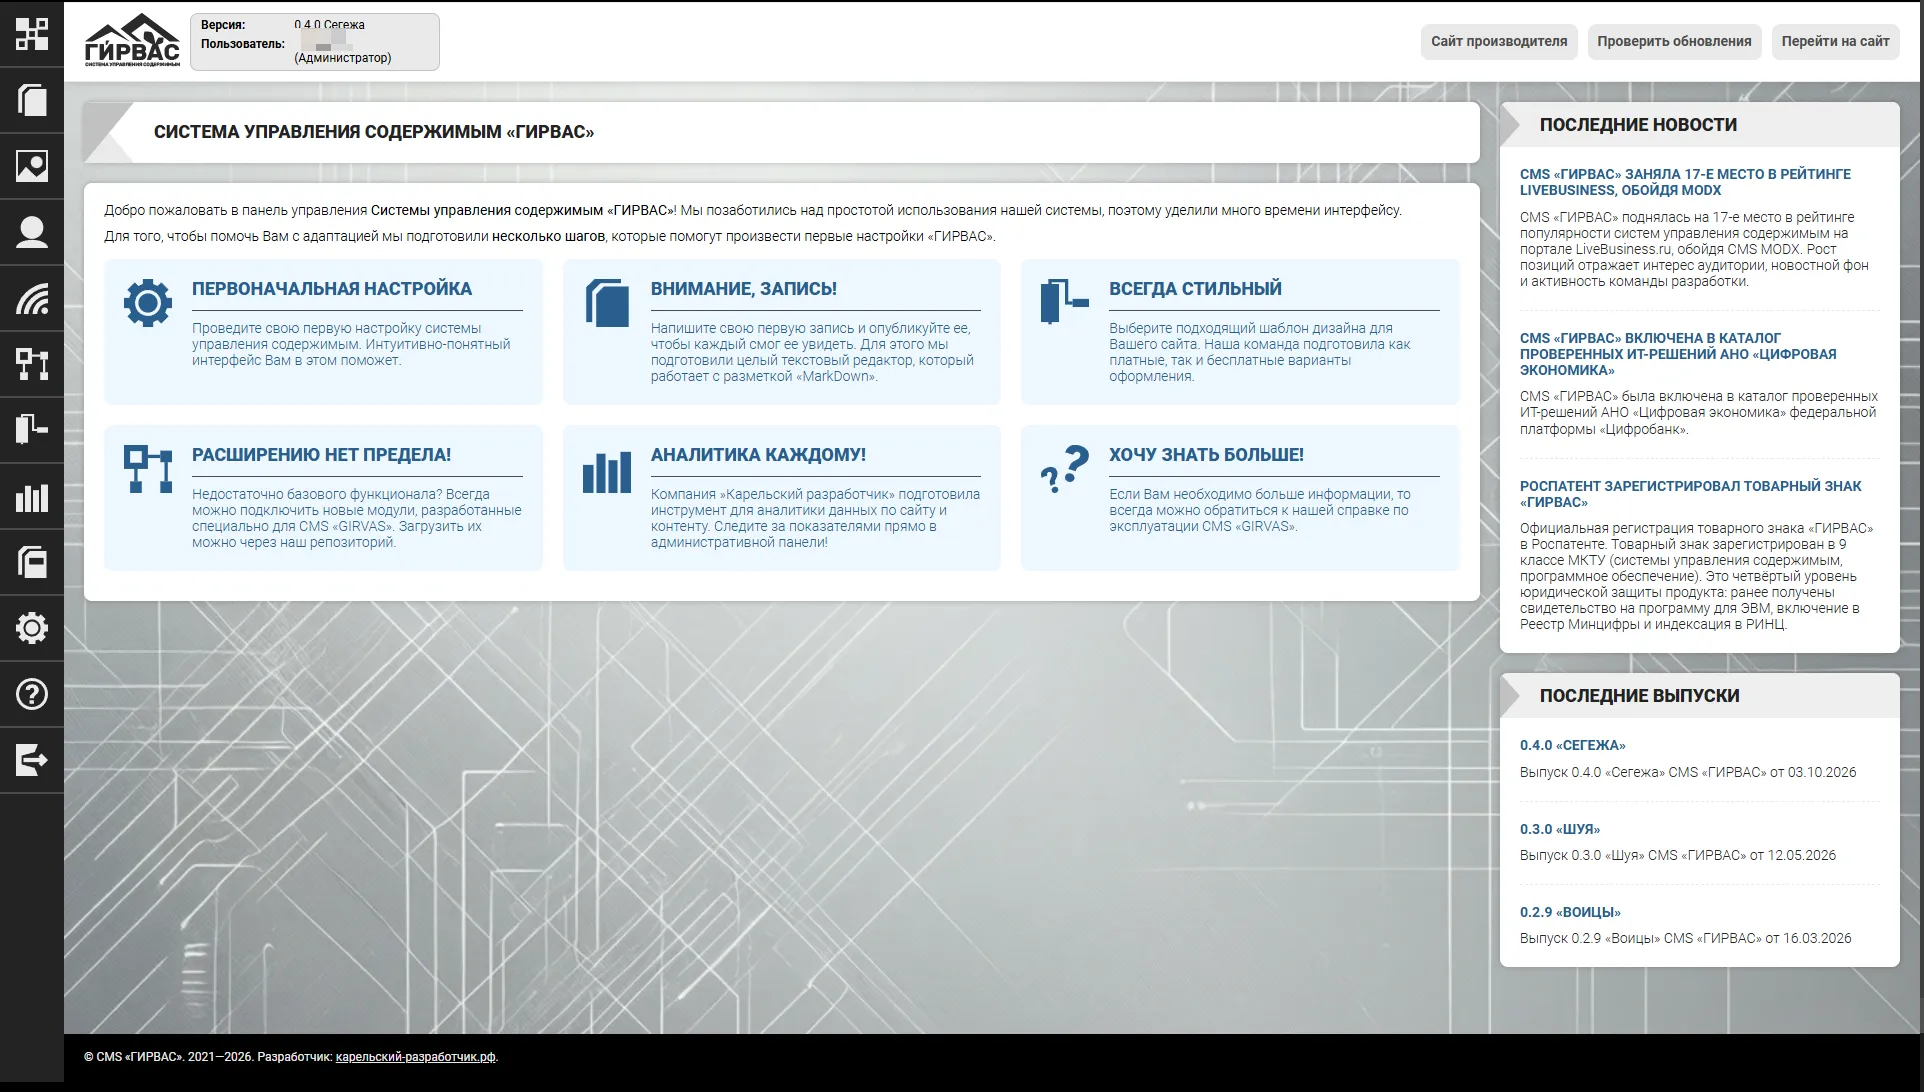Open the RSS feed icon in sidebar

[x=32, y=298]
